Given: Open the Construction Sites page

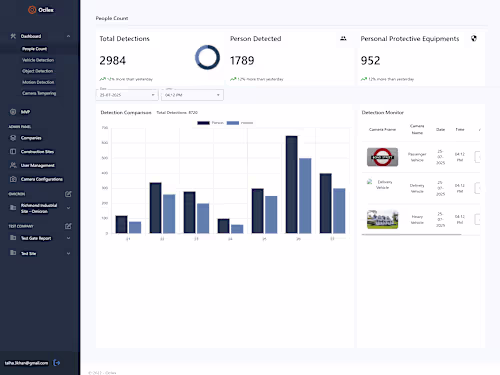Looking at the screenshot, I should (37, 152).
